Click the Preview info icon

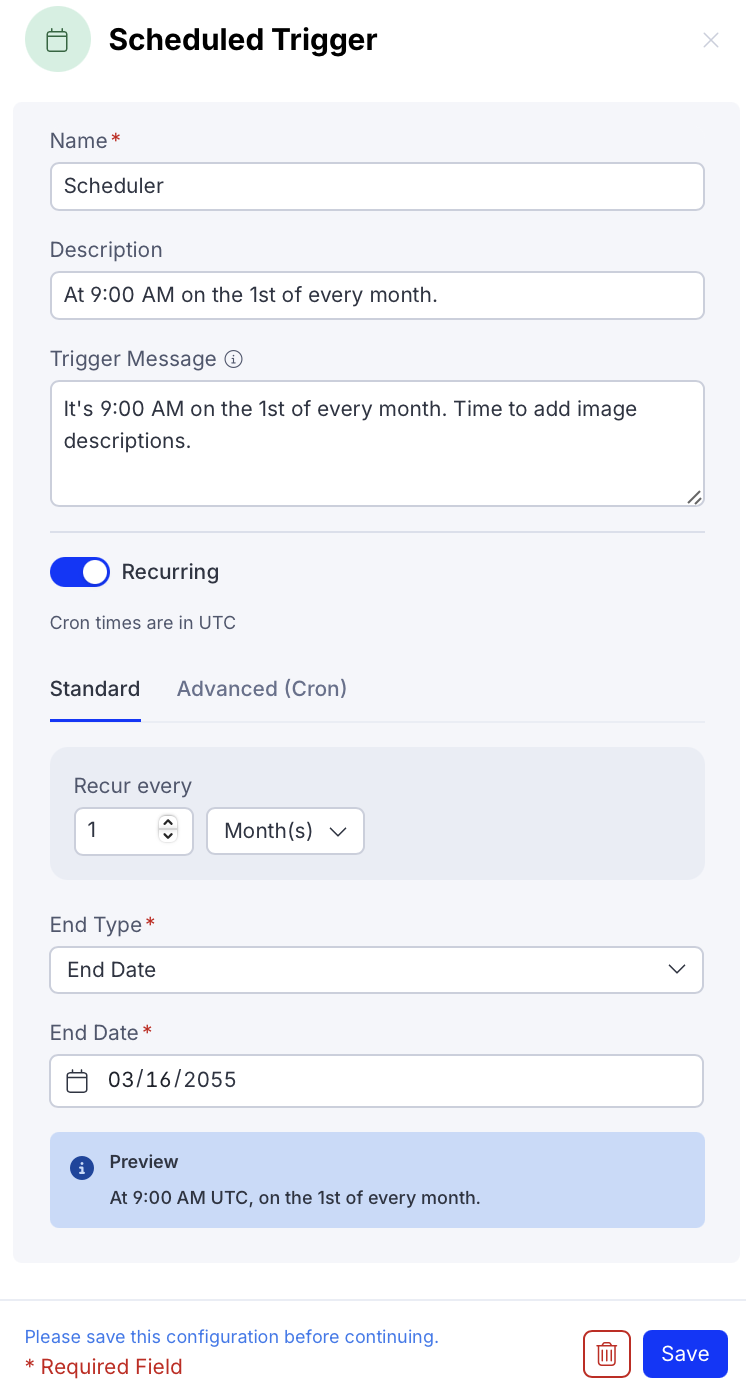pyautogui.click(x=82, y=1167)
